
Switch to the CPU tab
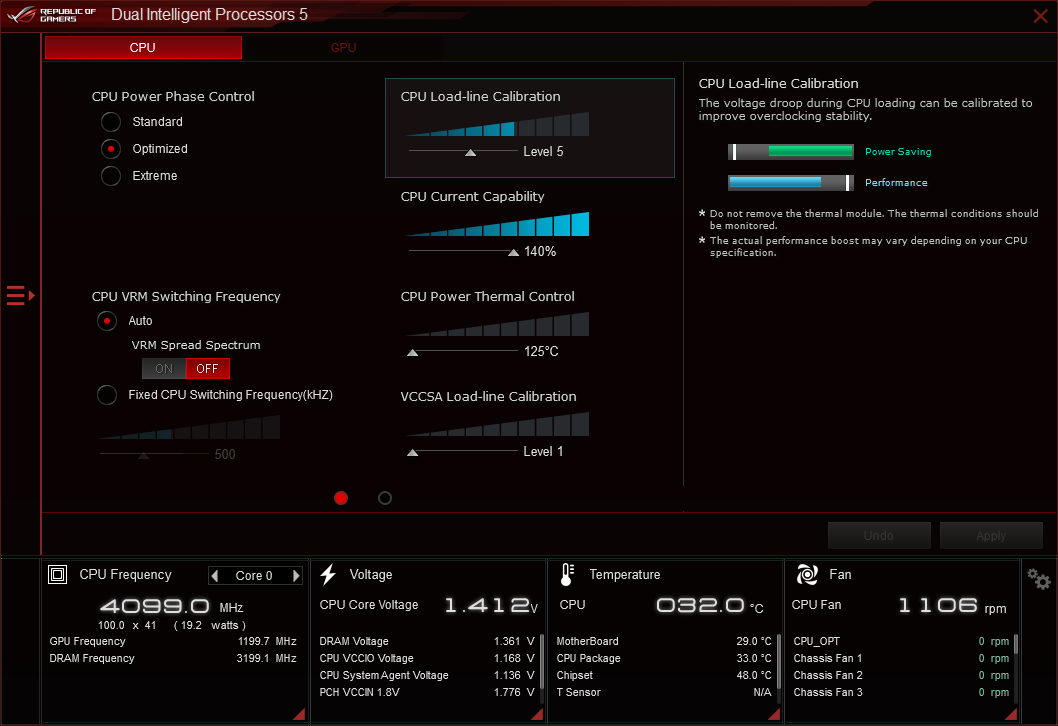tap(143, 48)
